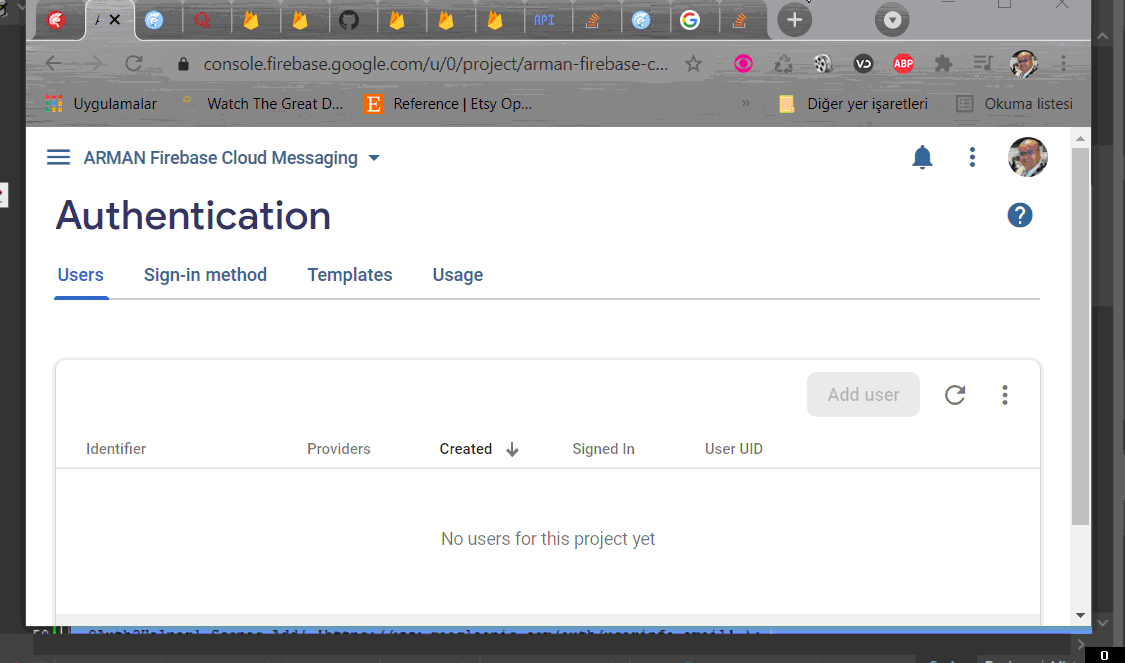This screenshot has height=663, width=1125.
Task: Open the pink eye extension icon
Action: point(743,64)
